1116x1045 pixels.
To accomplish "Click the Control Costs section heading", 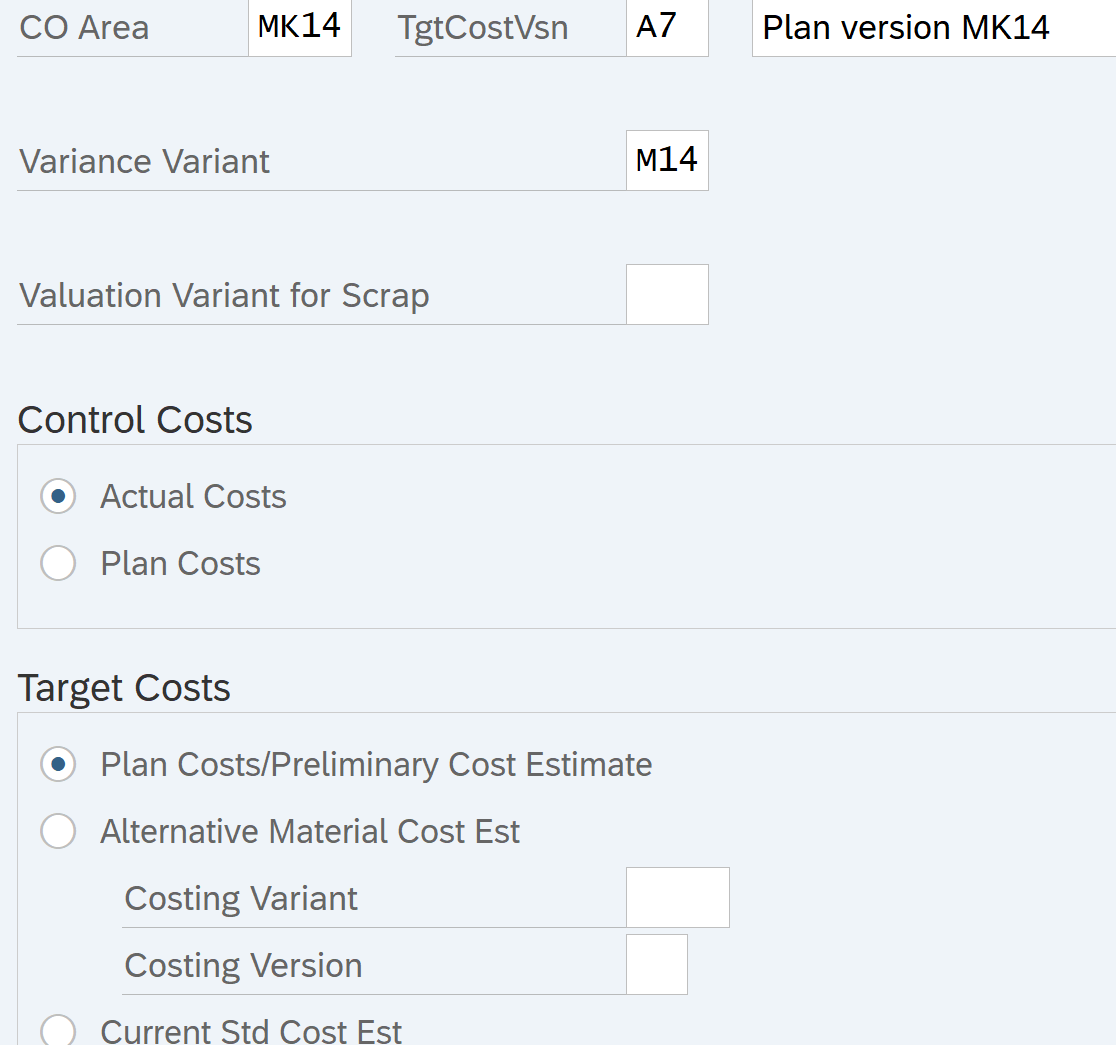I will pyautogui.click(x=135, y=420).
